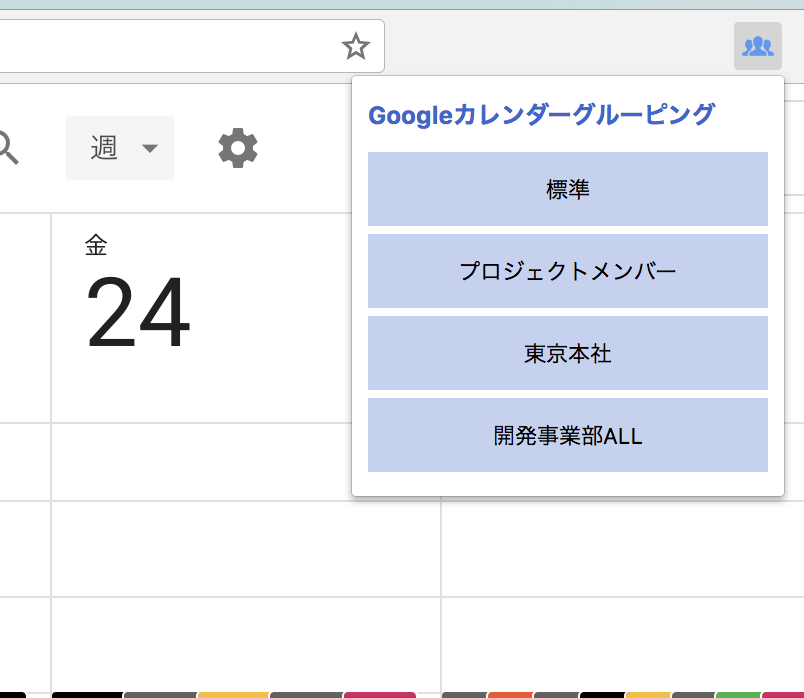
Task: Select the プロジェクトメンバー group
Action: click(x=568, y=271)
